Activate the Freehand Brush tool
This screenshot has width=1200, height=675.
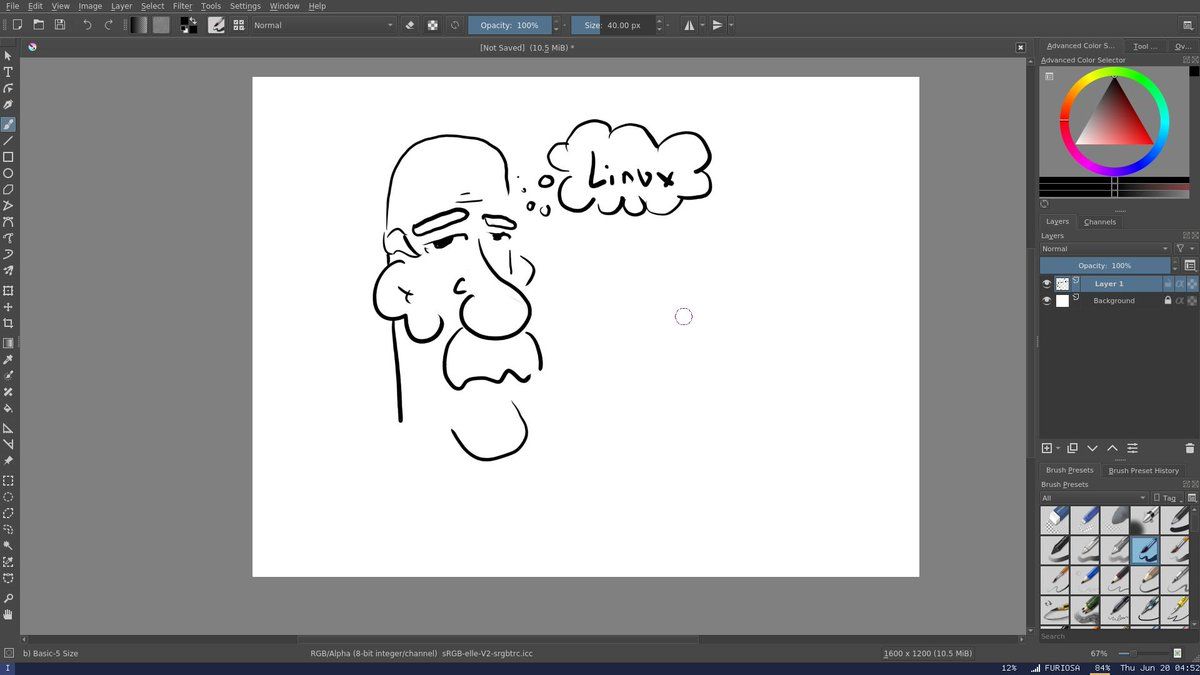[x=8, y=125]
